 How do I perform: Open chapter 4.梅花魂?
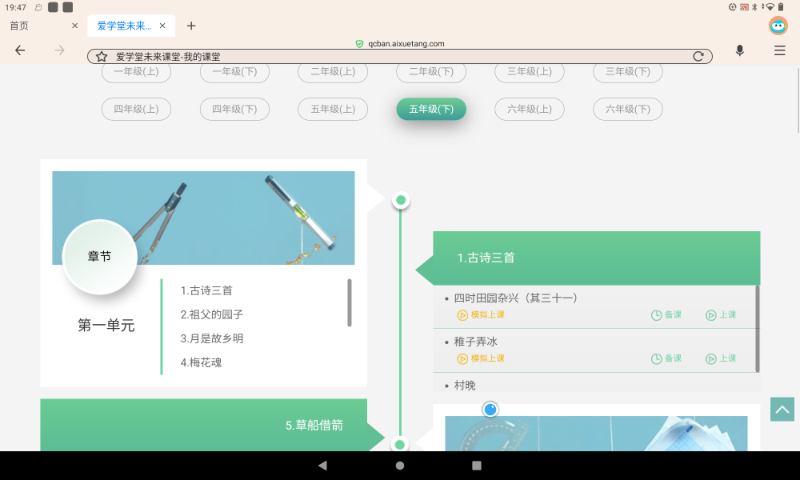tap(201, 363)
